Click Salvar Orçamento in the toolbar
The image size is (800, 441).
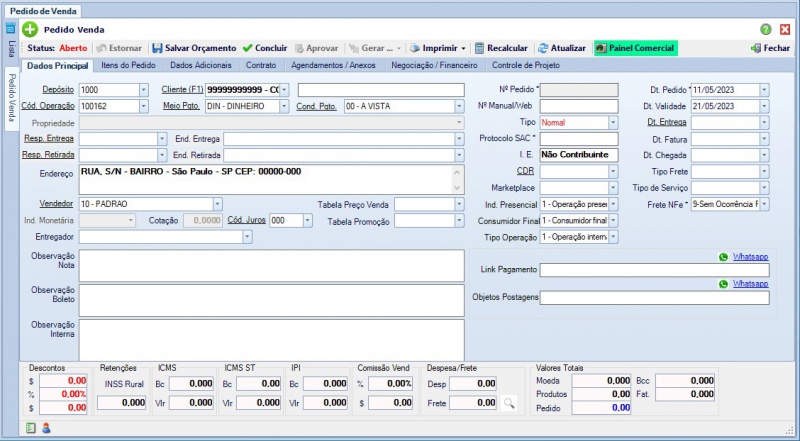(x=194, y=48)
